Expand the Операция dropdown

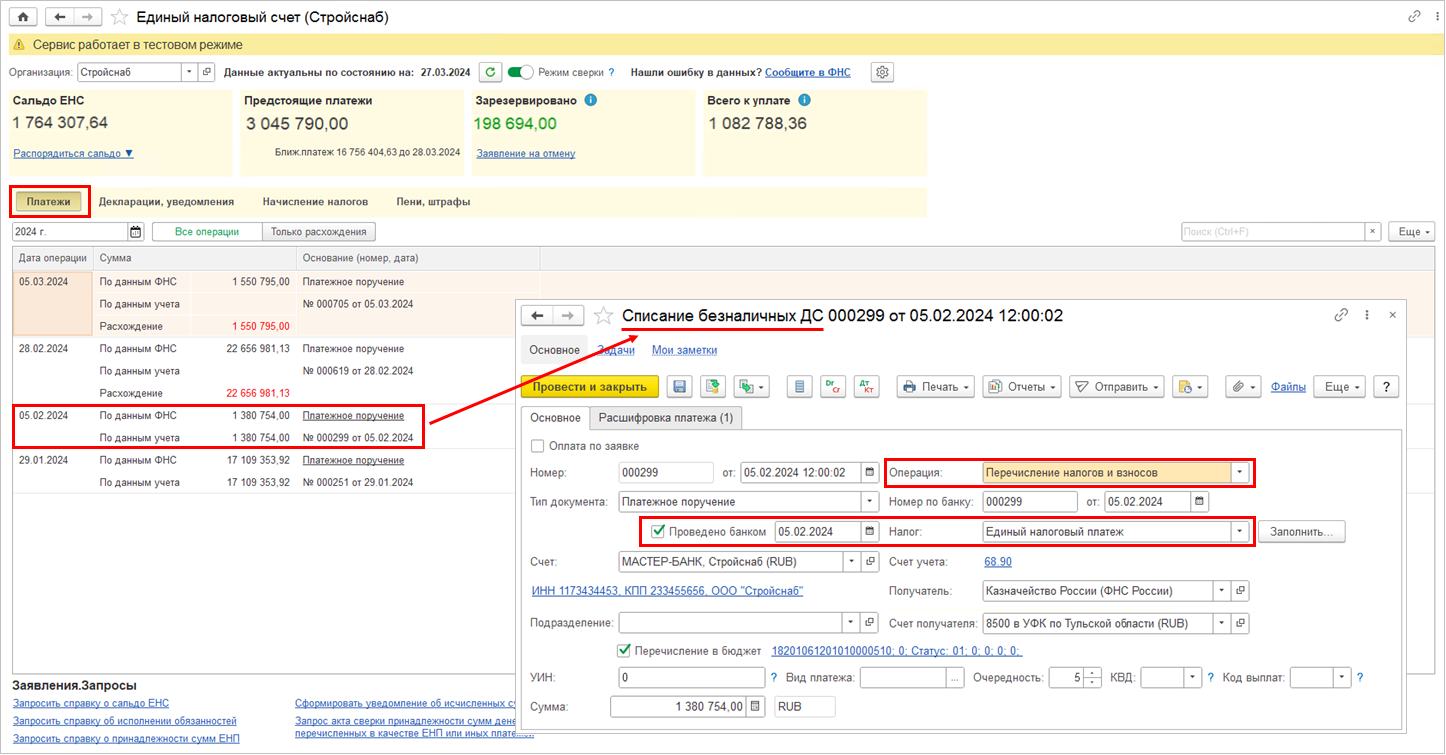click(x=1241, y=473)
